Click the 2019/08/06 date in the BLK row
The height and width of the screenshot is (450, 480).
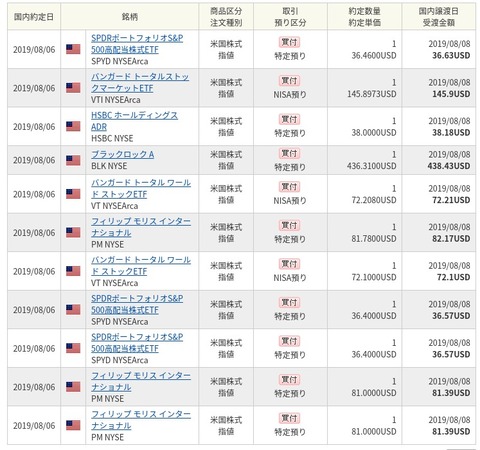34,160
